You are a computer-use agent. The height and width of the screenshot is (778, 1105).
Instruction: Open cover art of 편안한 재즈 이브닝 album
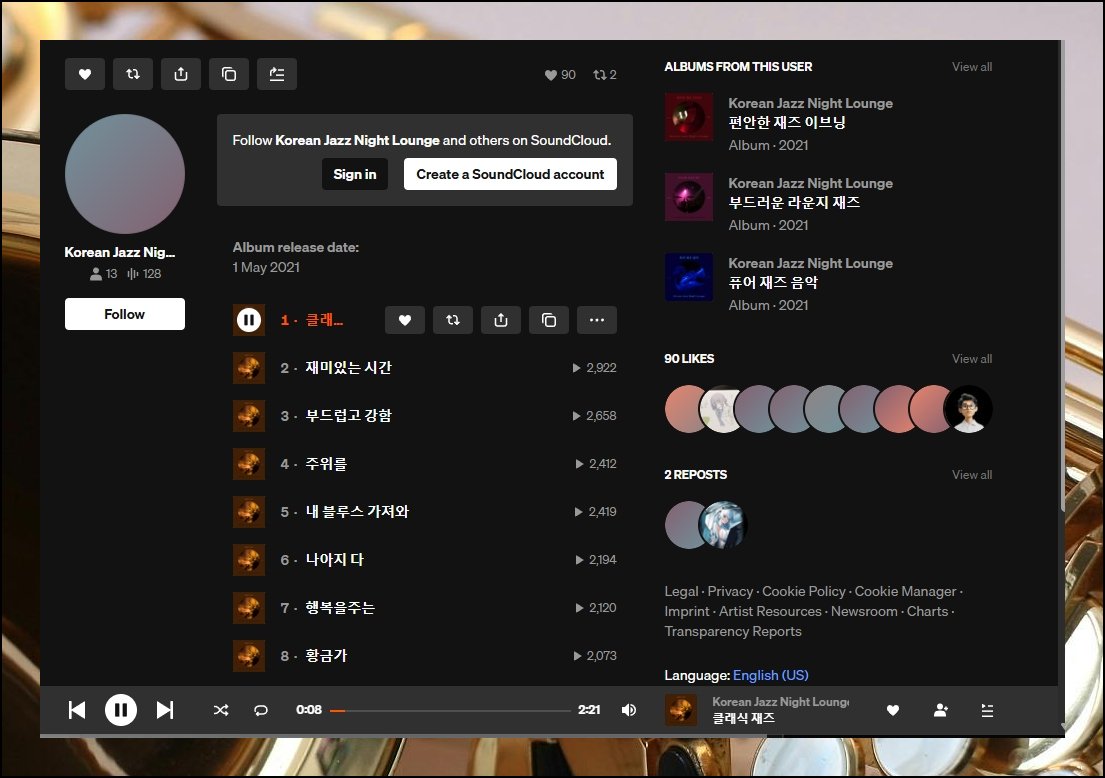[689, 117]
